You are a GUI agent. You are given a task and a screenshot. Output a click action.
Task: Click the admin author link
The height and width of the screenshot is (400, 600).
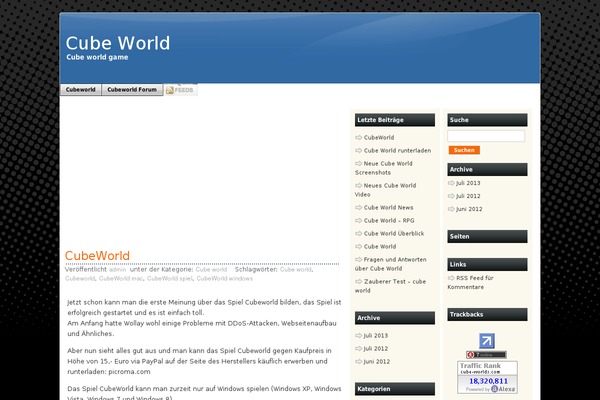tap(117, 269)
